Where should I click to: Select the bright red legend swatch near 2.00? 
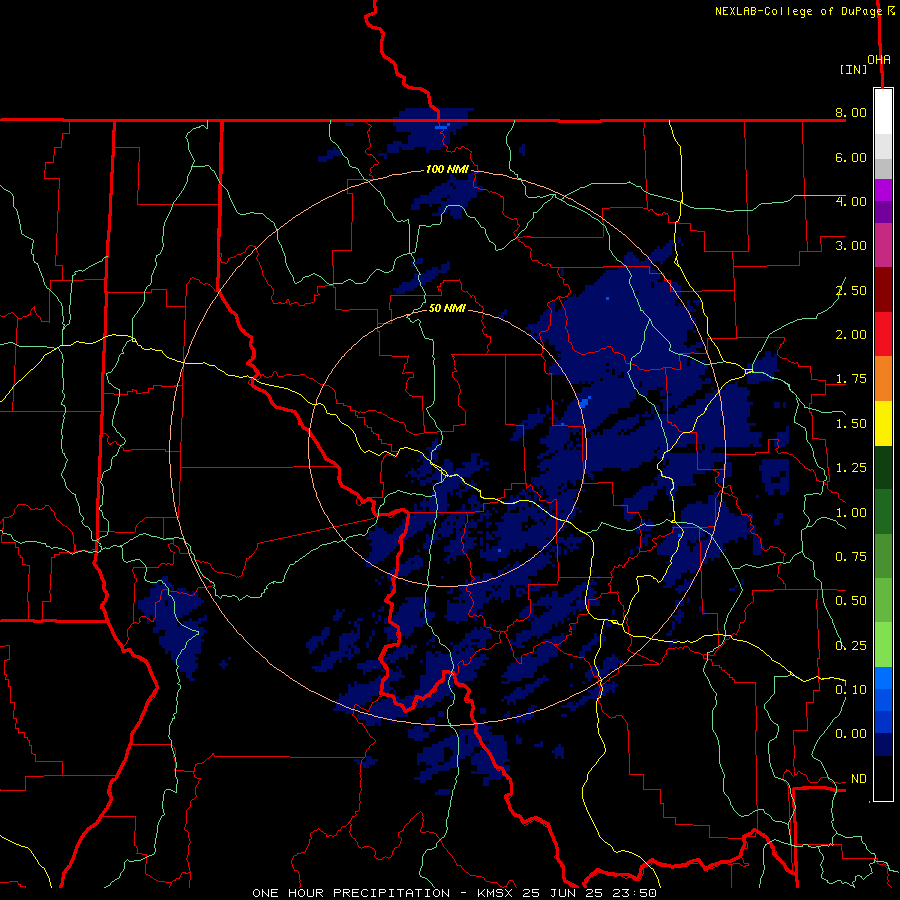click(x=883, y=334)
